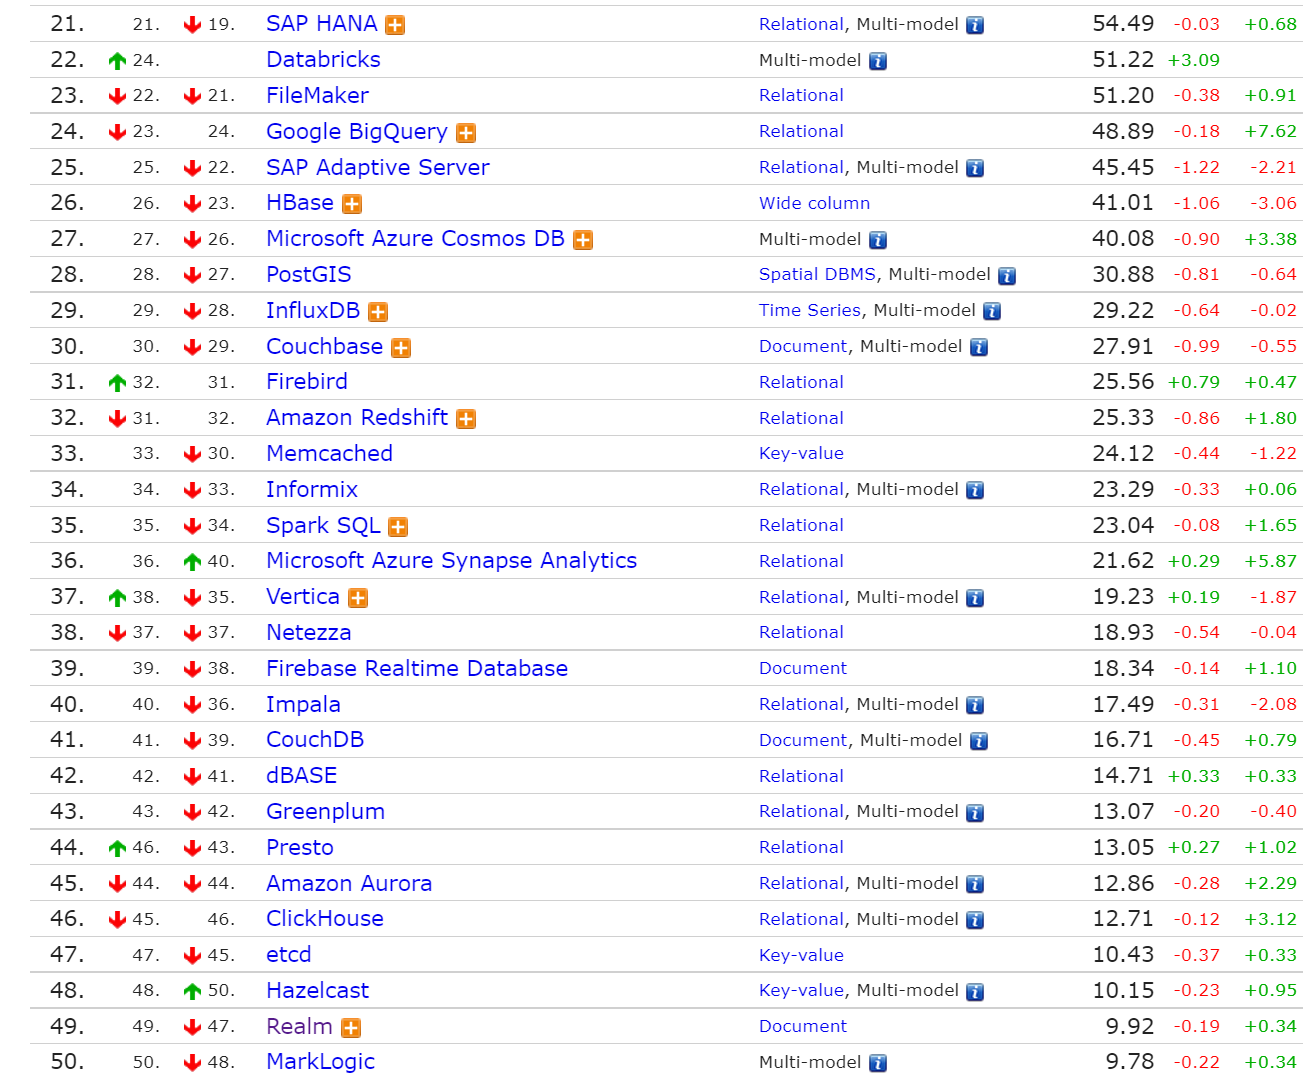Click the info icon in SAP Adaptive Server row

975,168
